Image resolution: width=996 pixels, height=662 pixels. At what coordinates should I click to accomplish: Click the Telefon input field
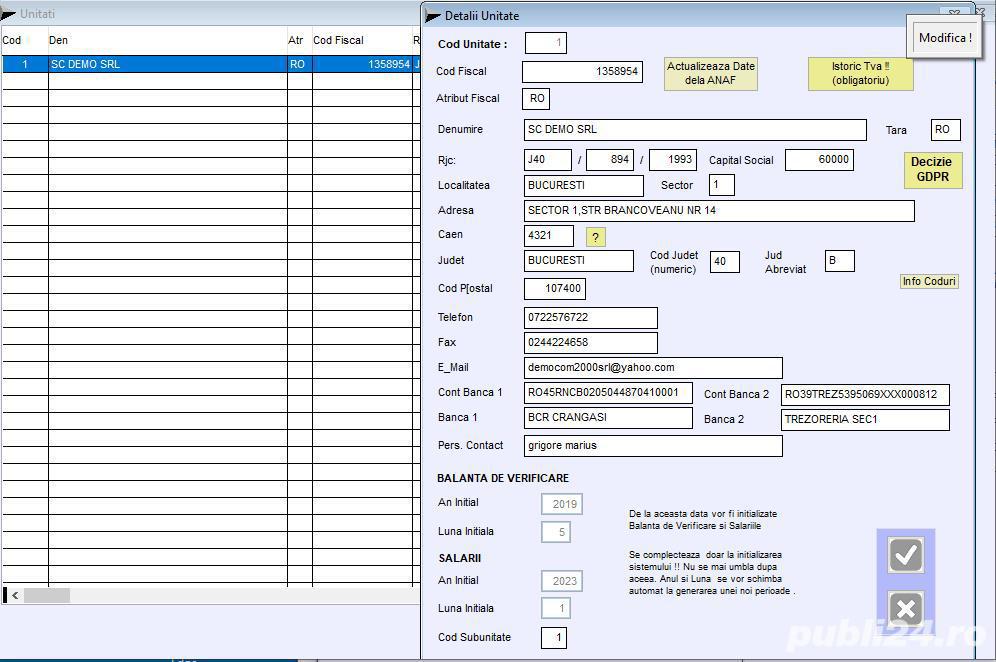point(589,317)
